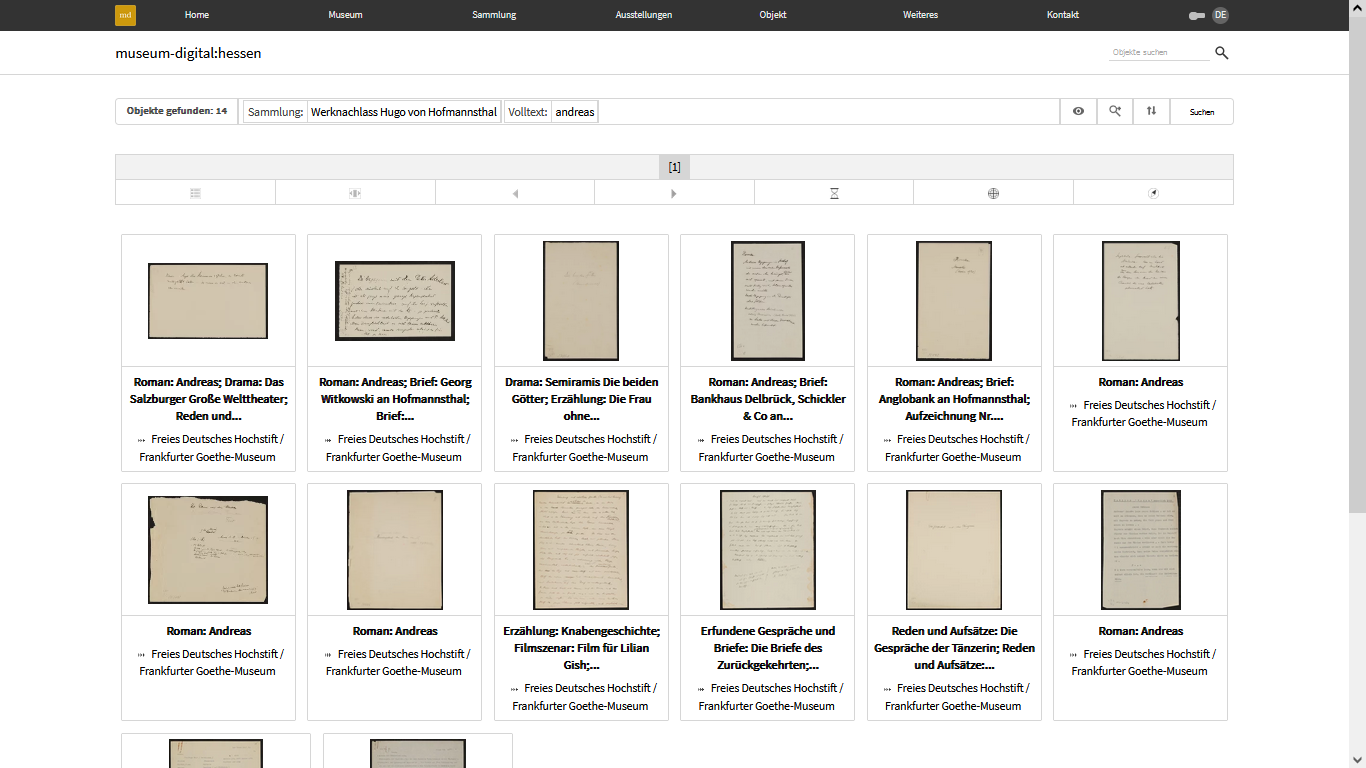Viewport: 1366px width, 768px height.
Task: Open Erzählung: Knabengeschichte object link
Action: 581,647
